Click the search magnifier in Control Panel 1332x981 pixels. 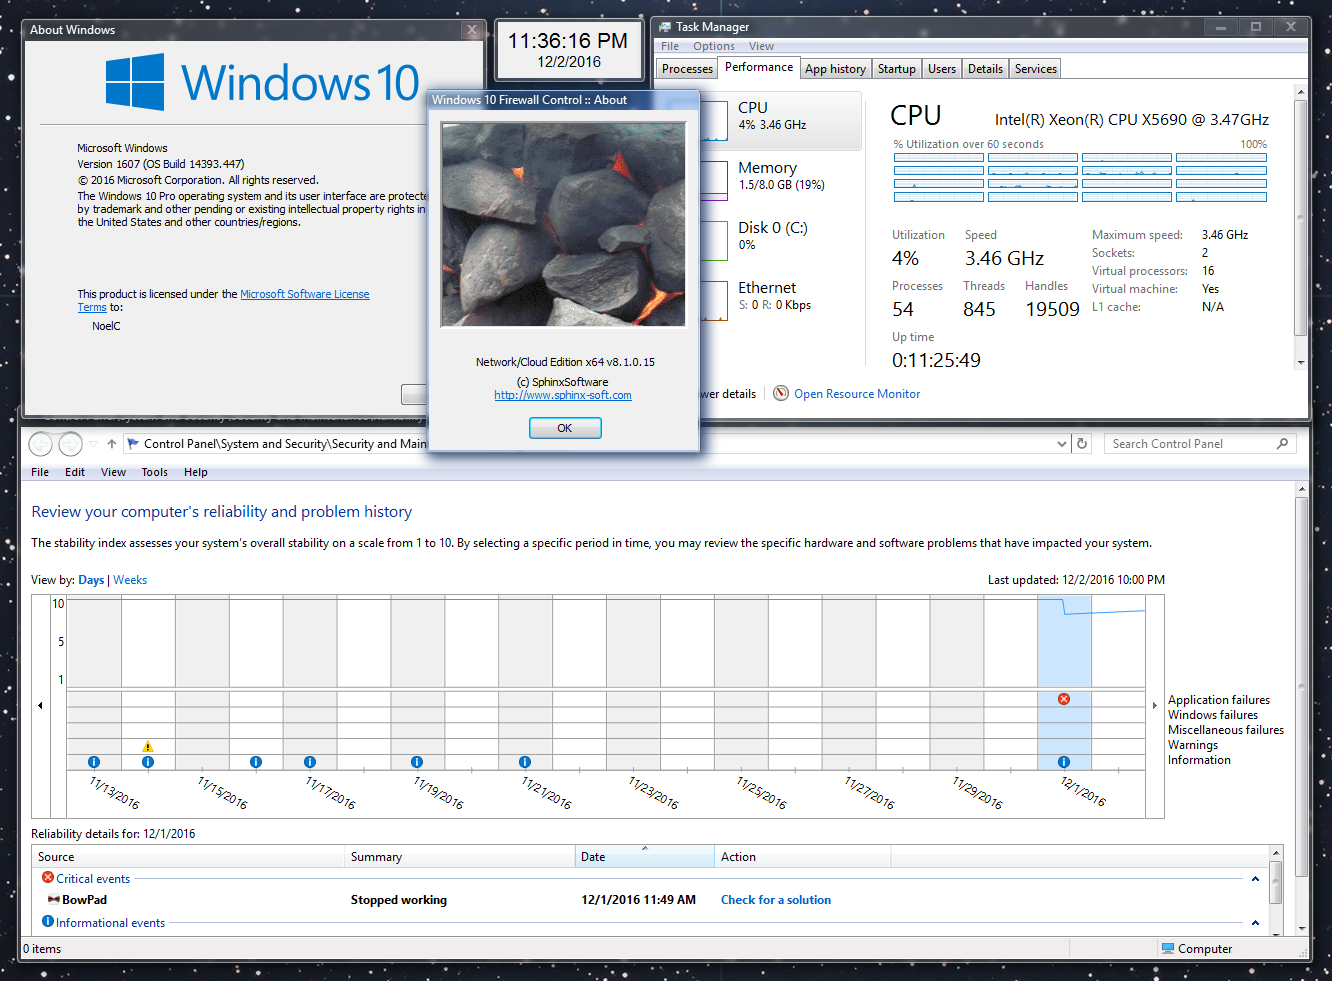[x=1282, y=443]
